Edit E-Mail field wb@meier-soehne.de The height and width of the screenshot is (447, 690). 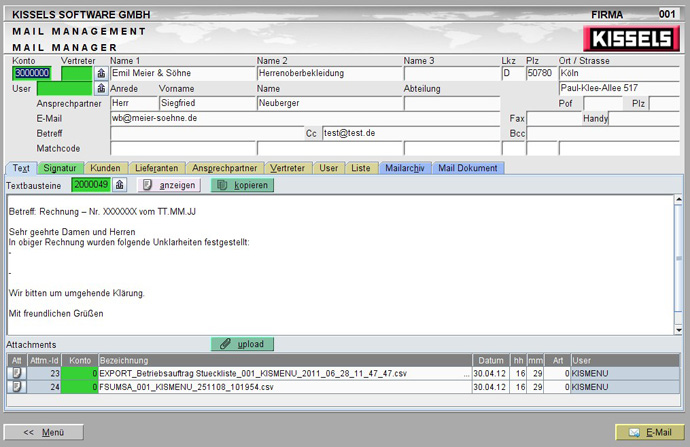(305, 118)
